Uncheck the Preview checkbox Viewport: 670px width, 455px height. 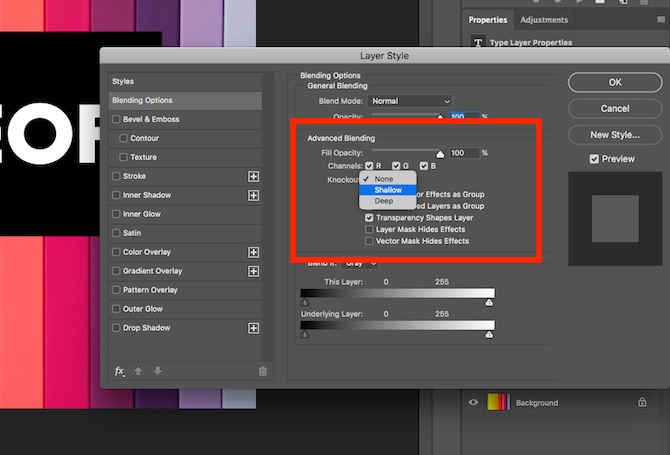click(594, 159)
